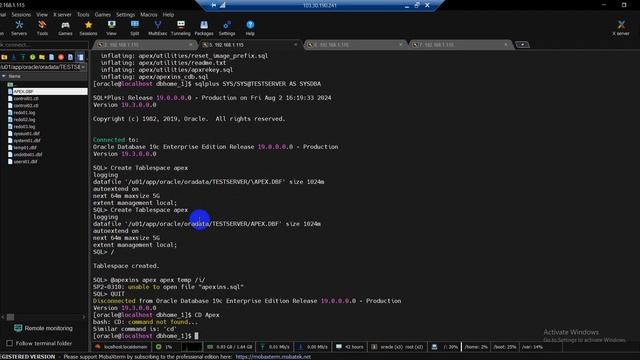The height and width of the screenshot is (360, 640).
Task: Select users01.dbf file
Action: click(x=25, y=161)
